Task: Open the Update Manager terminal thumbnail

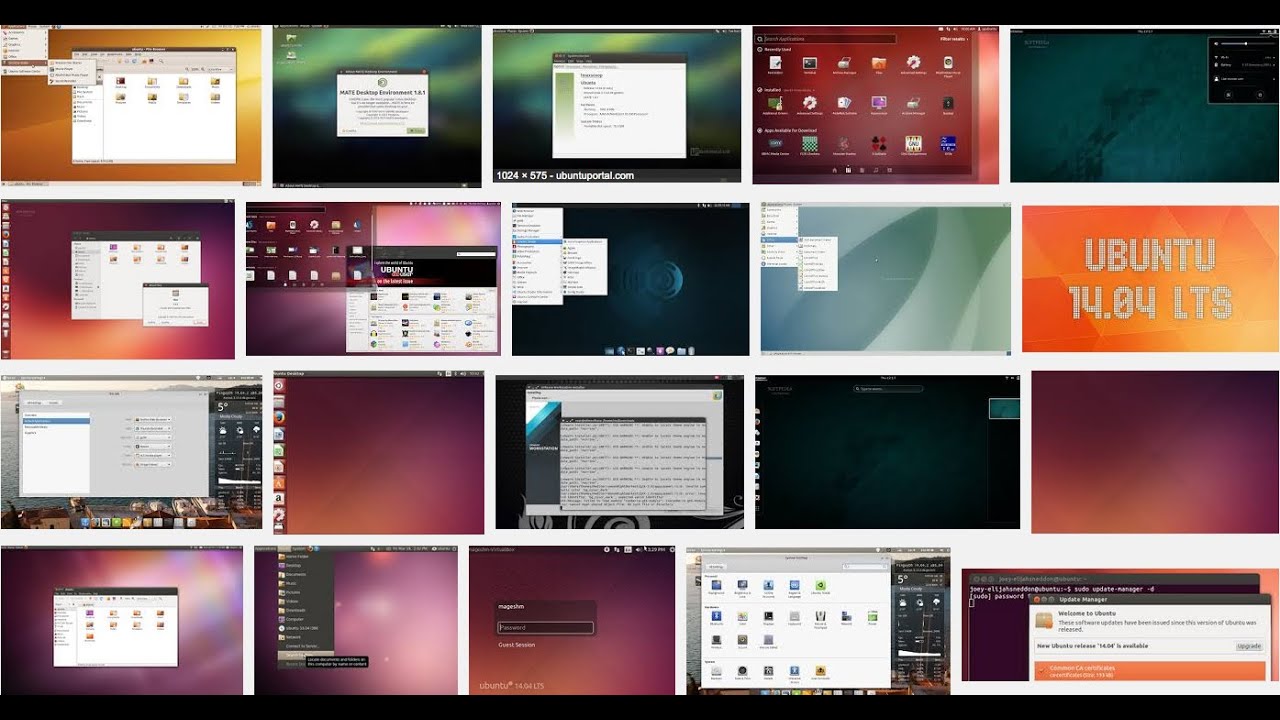Action: click(x=1120, y=626)
